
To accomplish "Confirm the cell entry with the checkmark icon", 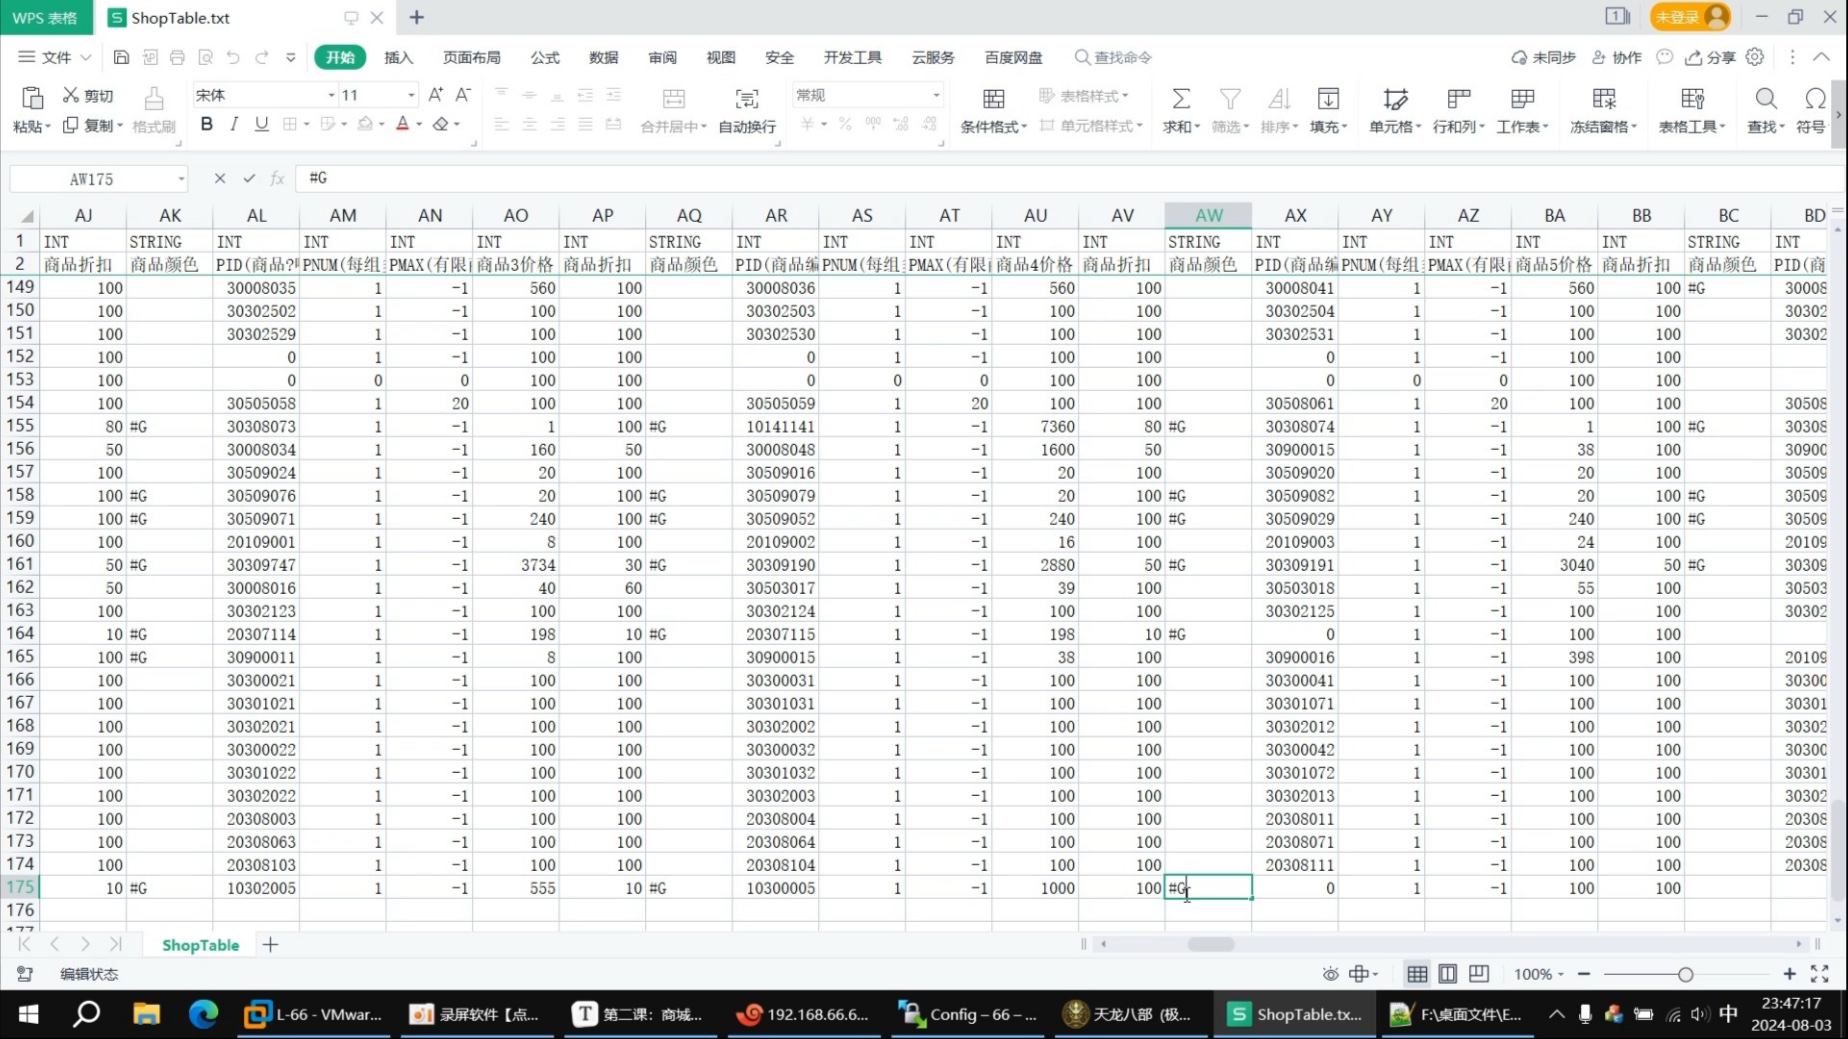I will [249, 178].
